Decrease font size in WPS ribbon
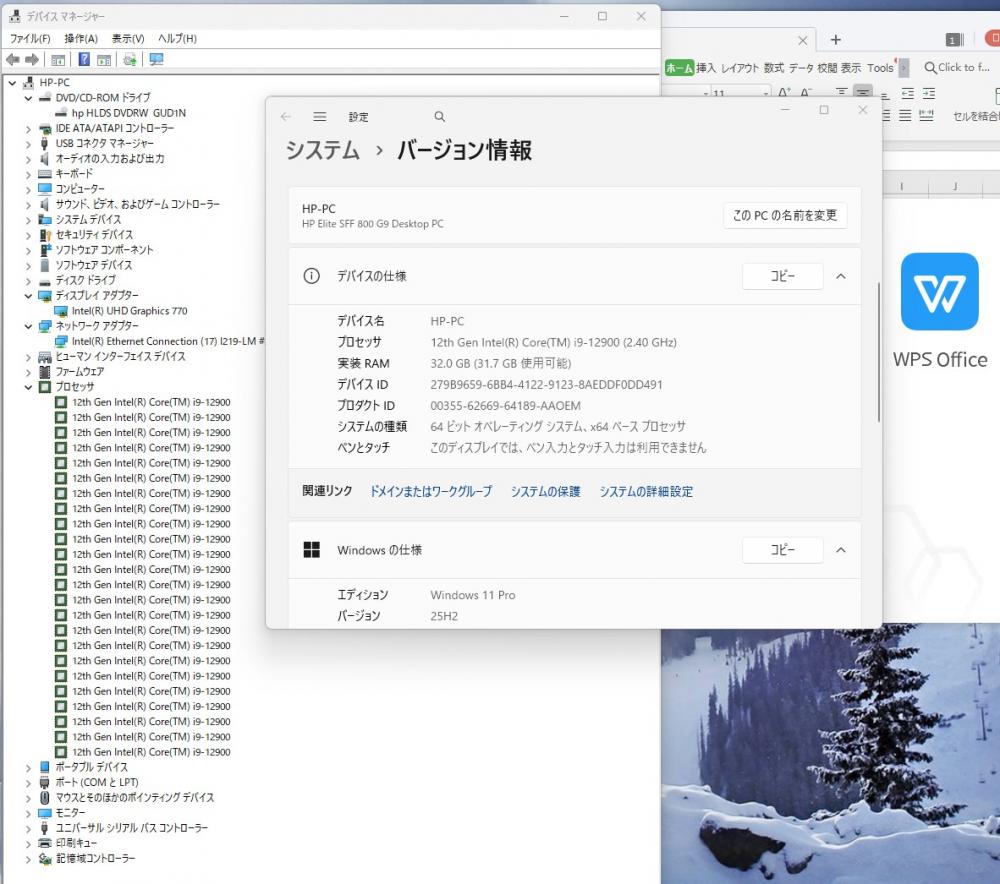Screen dimensions: 1000x884 pyautogui.click(x=806, y=92)
